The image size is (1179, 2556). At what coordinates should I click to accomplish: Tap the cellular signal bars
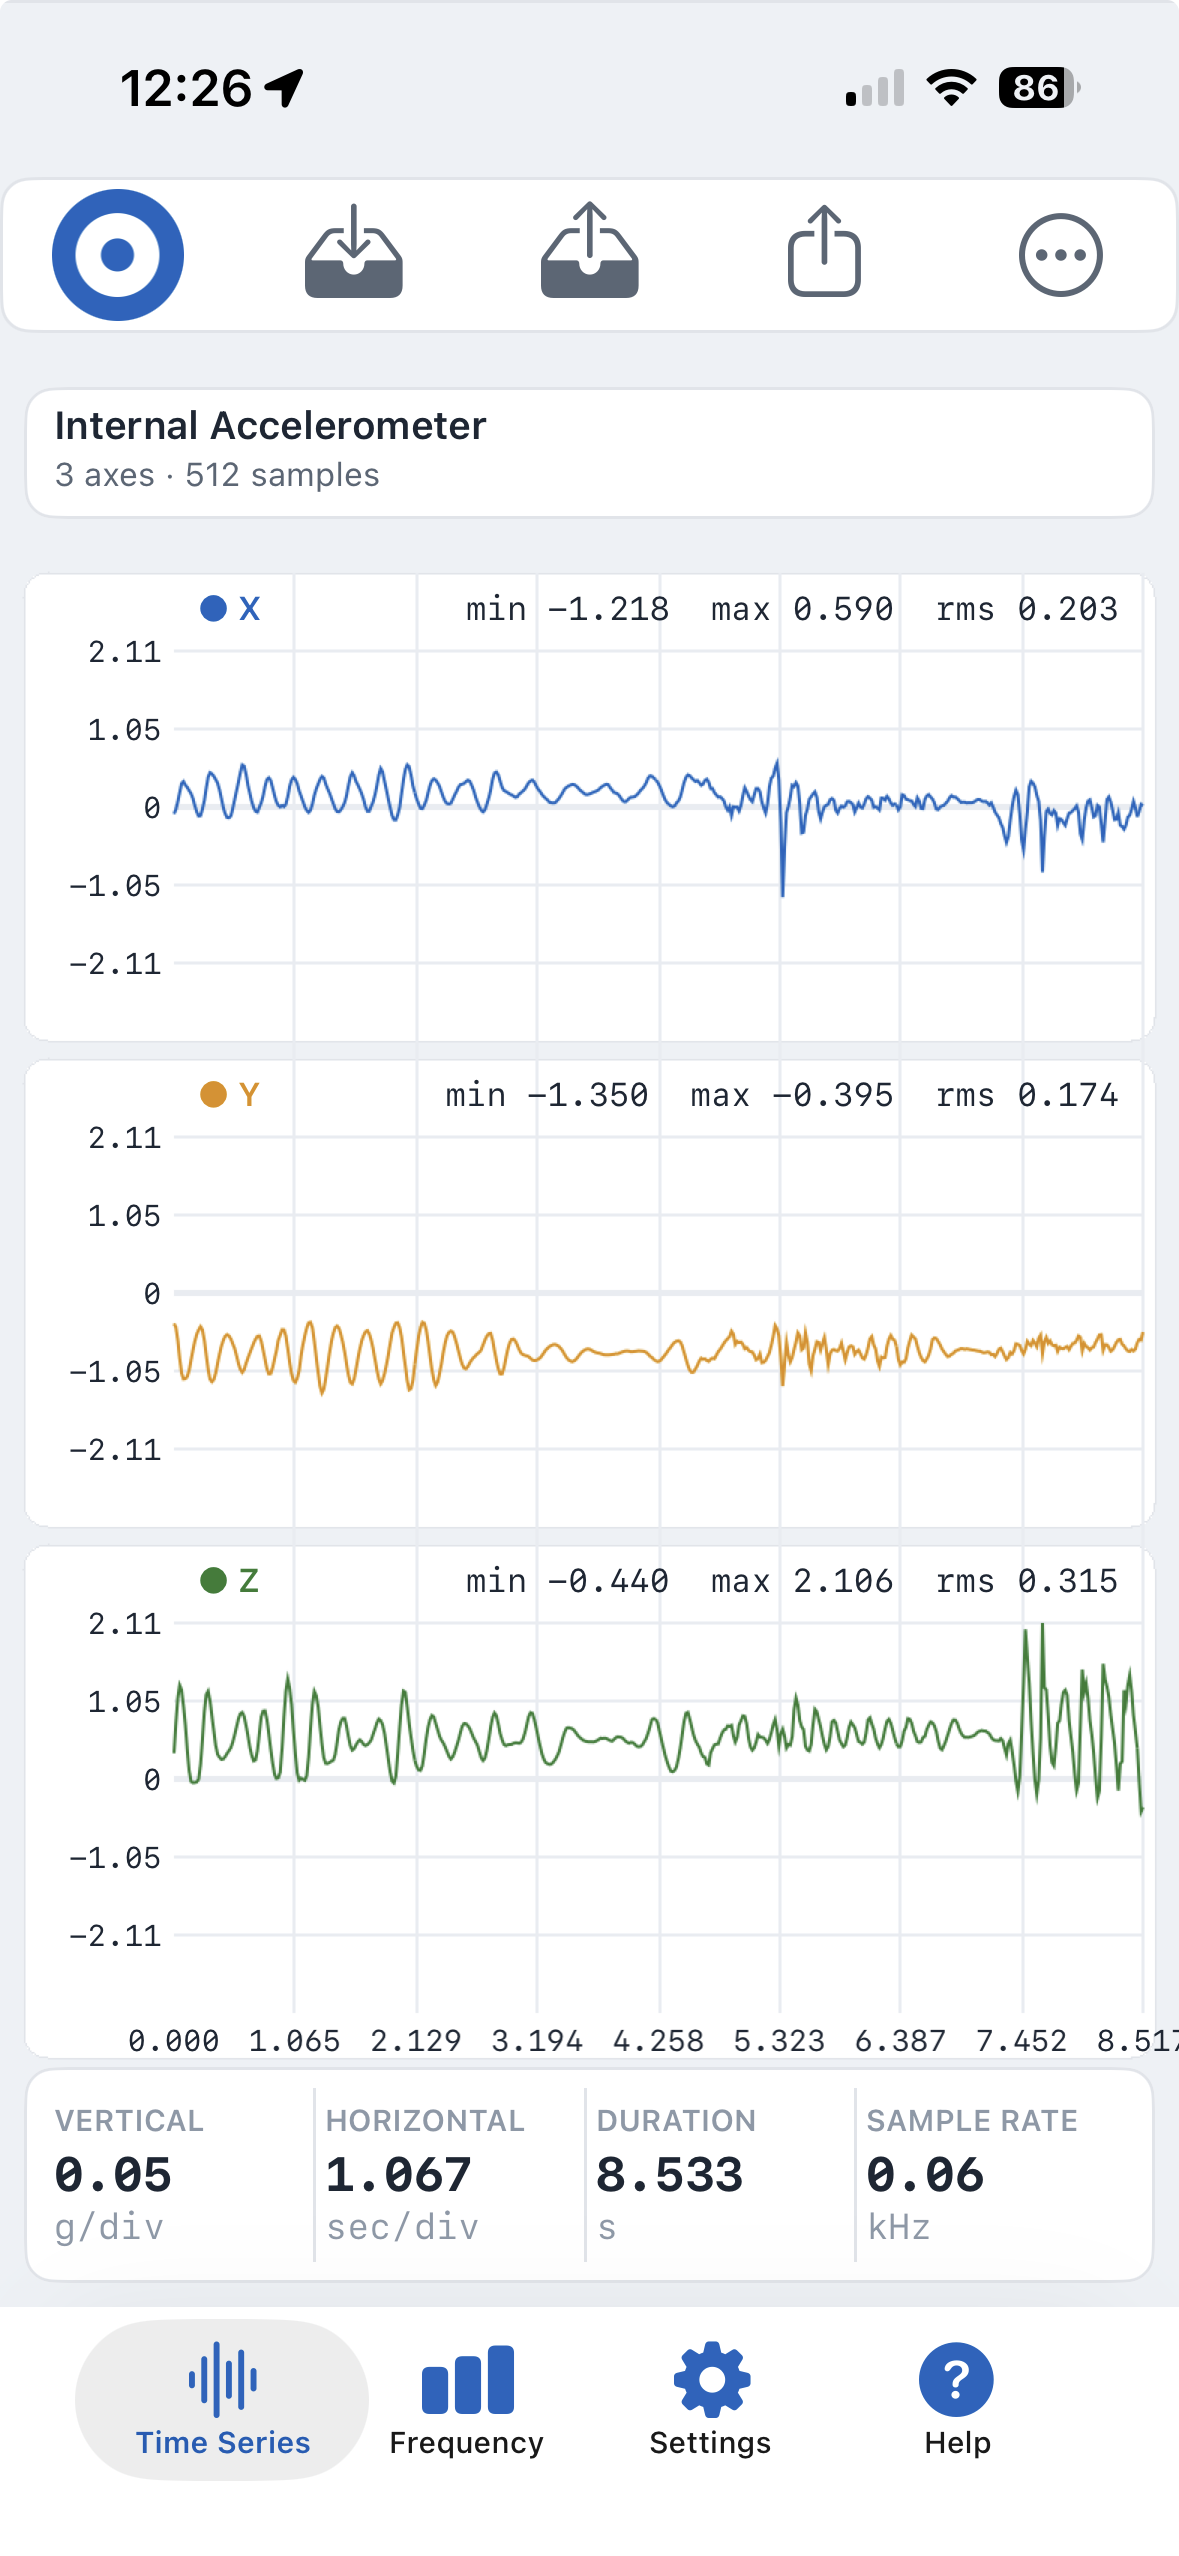pos(875,88)
